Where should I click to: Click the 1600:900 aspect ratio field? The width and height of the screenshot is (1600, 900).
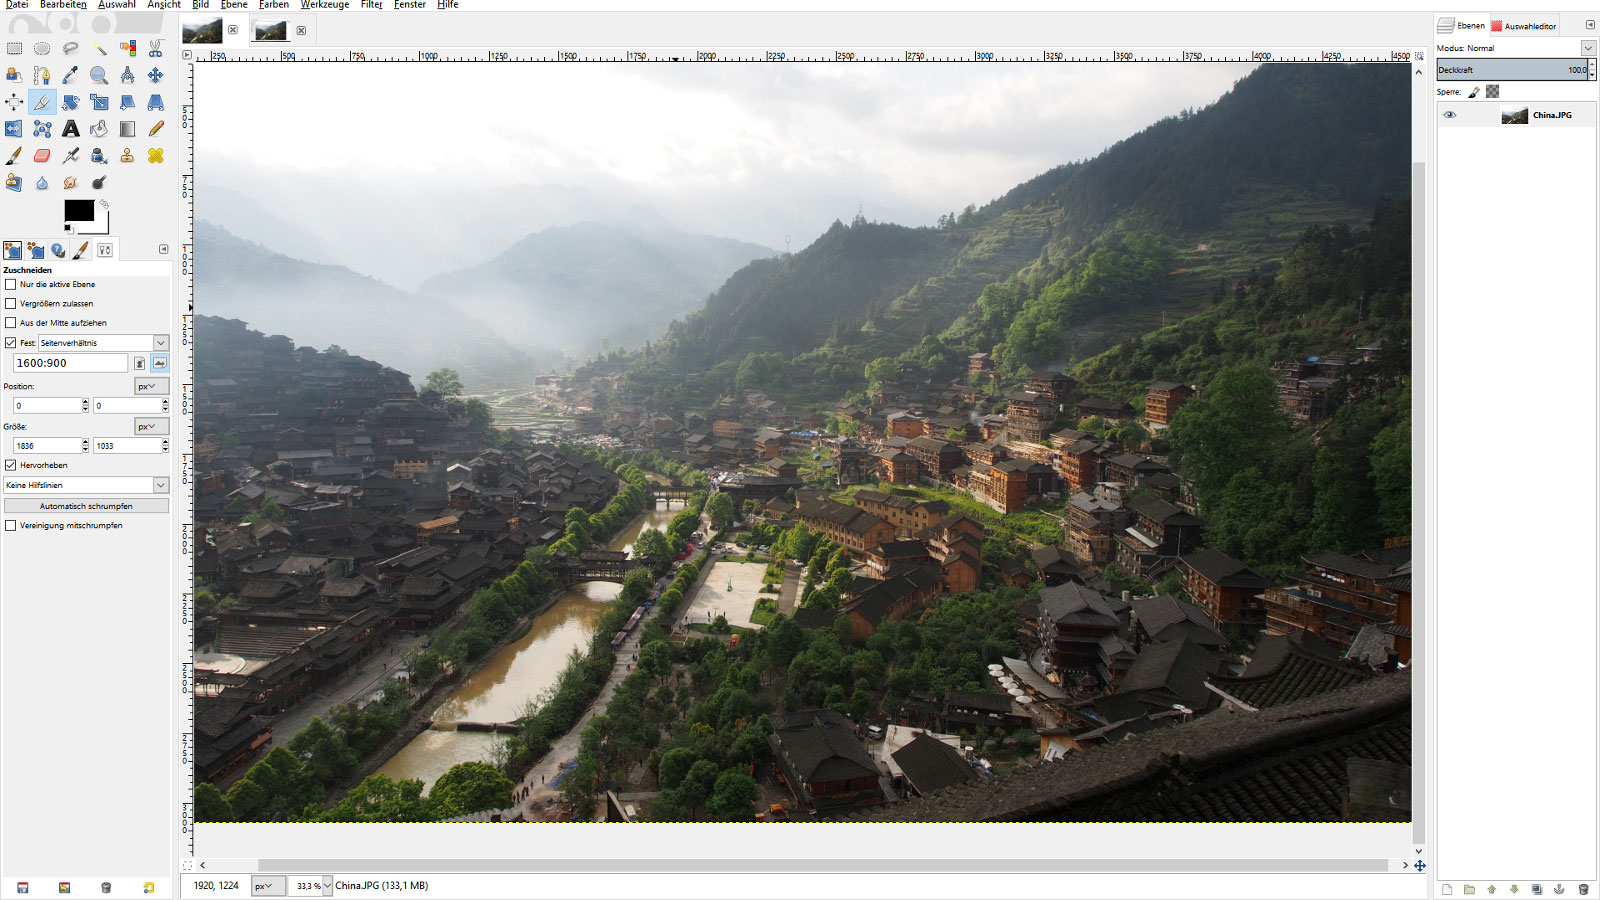pos(70,363)
